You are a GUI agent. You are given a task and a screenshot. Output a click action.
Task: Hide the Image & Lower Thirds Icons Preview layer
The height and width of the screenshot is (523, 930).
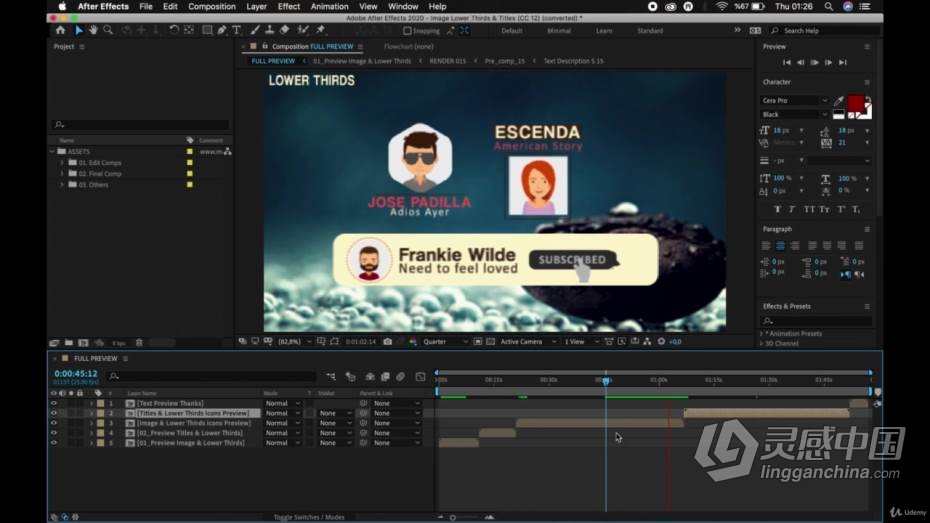(53, 423)
